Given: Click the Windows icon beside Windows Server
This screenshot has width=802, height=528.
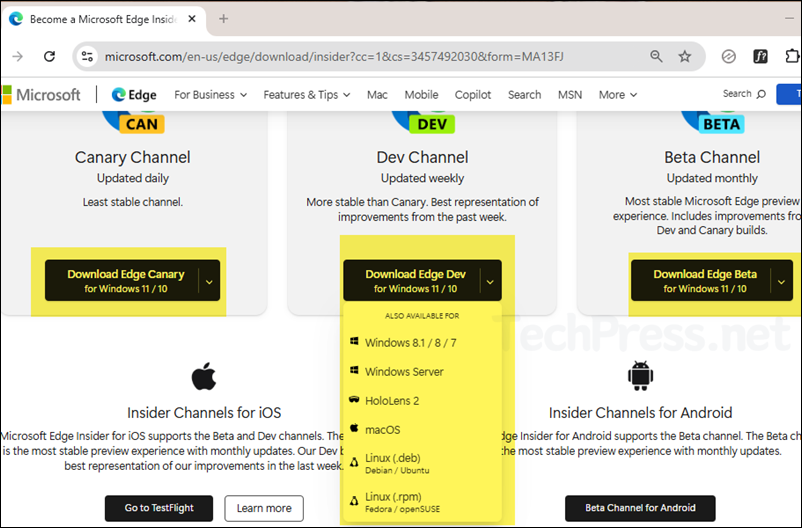Looking at the screenshot, I should pyautogui.click(x=354, y=370).
